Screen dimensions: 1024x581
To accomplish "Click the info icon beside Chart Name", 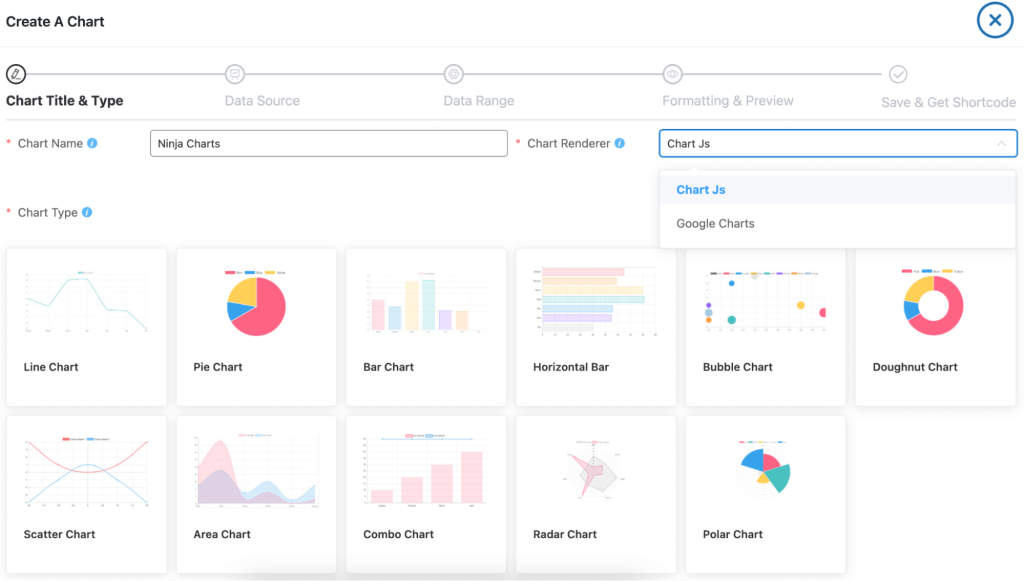I will tap(93, 143).
